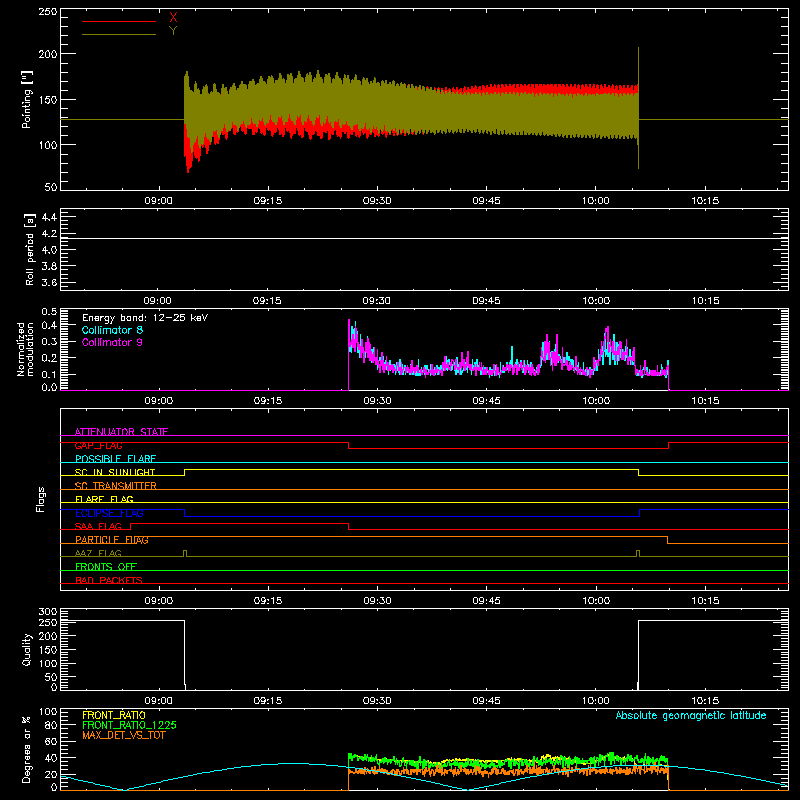Click the yellow FLARE_FLAG label

pyautogui.click(x=104, y=499)
